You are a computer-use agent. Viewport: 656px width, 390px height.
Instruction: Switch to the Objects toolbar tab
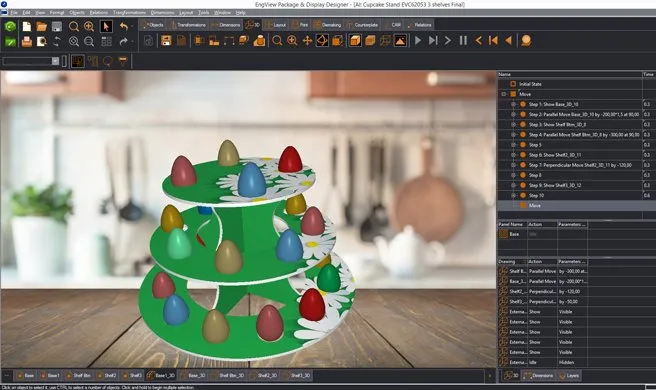point(153,25)
